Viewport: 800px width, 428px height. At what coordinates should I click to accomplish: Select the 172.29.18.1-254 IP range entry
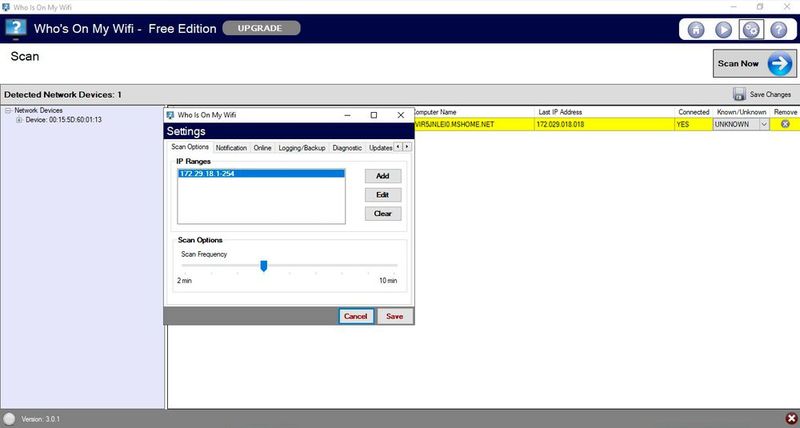coord(261,173)
